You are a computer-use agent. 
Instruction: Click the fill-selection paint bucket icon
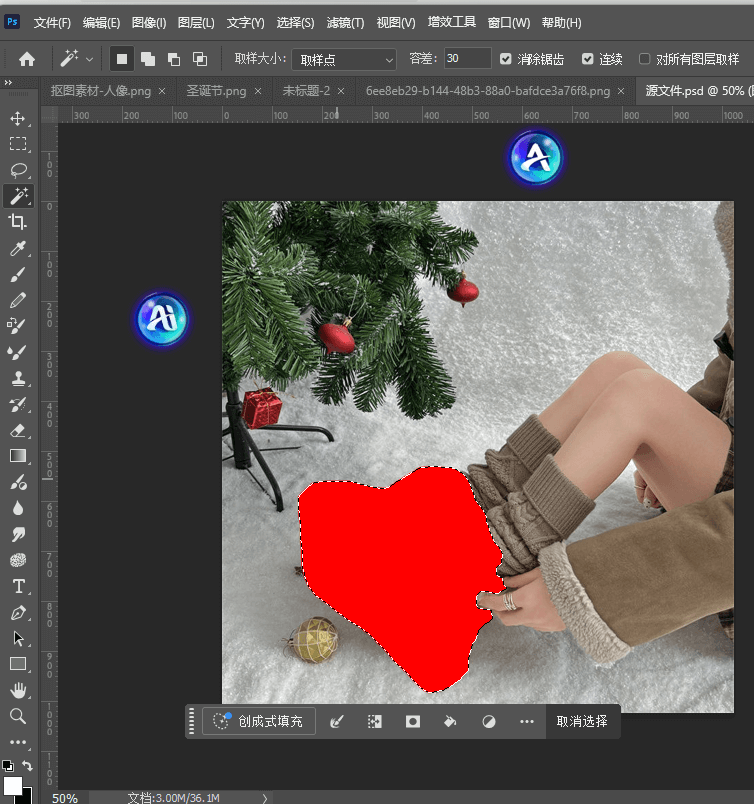[450, 721]
